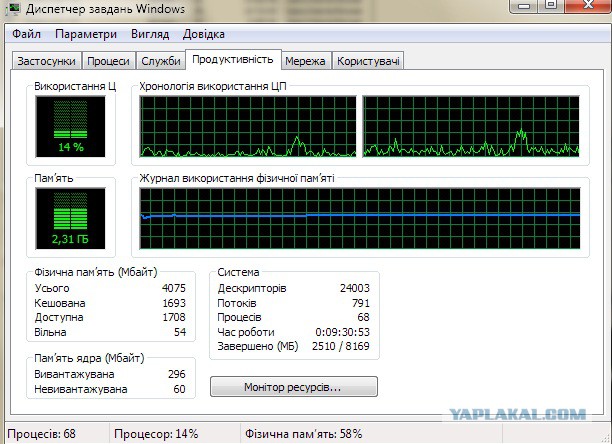Click the Фізична пам'ять (Мбайт) group label
Screen dimensions: 612x444
pyautogui.click(x=96, y=272)
